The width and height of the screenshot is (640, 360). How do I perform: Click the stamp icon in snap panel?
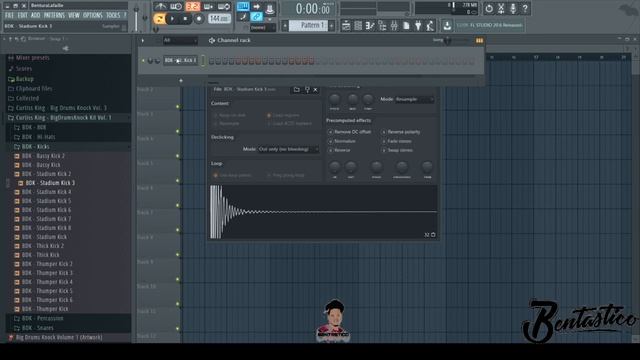pyautogui.click(x=269, y=8)
